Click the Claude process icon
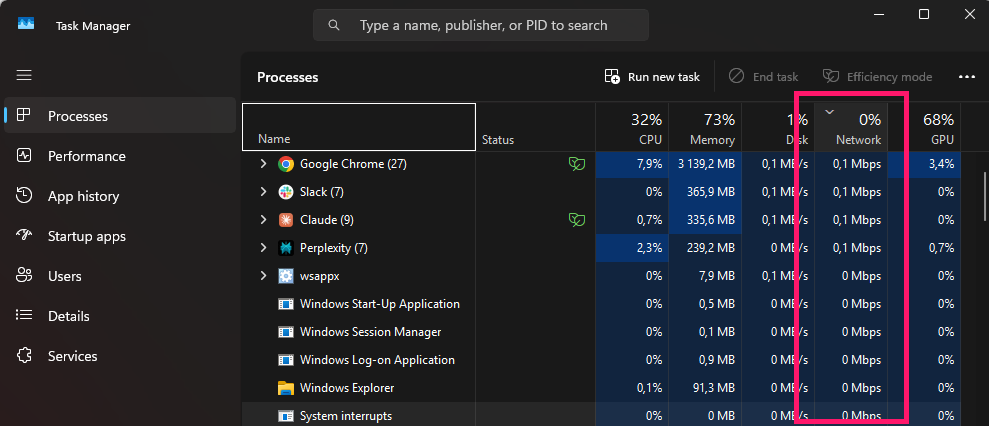This screenshot has height=426, width=989. pyautogui.click(x=286, y=220)
